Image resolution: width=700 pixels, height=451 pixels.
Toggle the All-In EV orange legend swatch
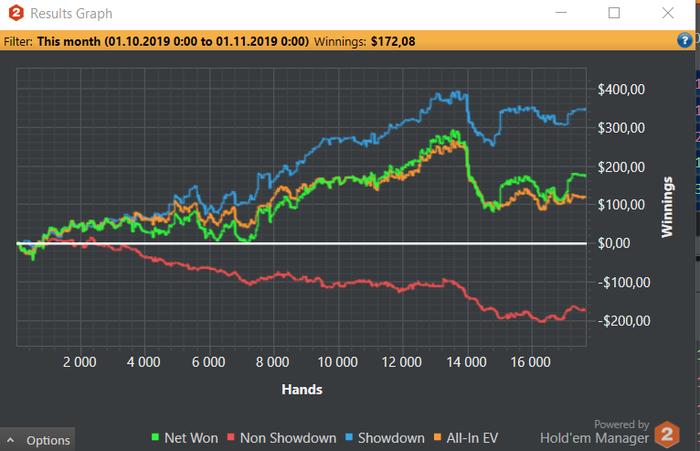click(438, 437)
